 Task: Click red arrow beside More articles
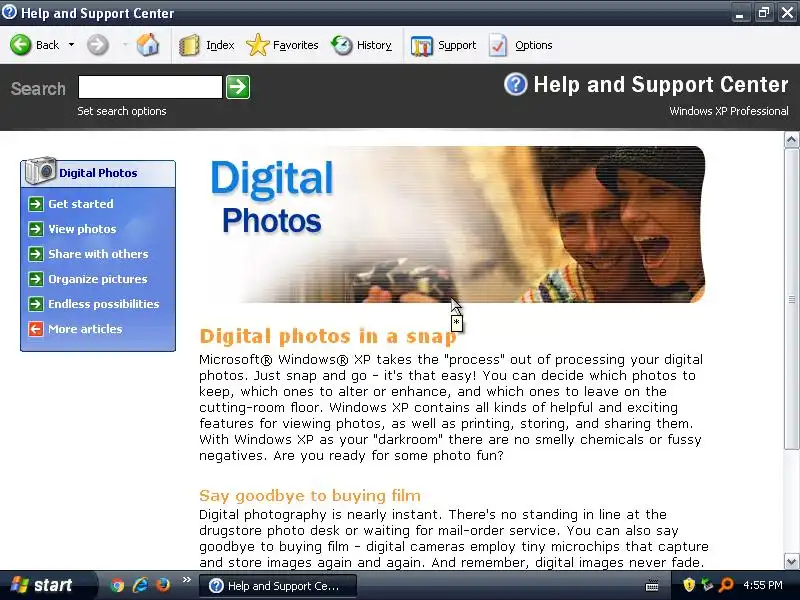[36, 329]
